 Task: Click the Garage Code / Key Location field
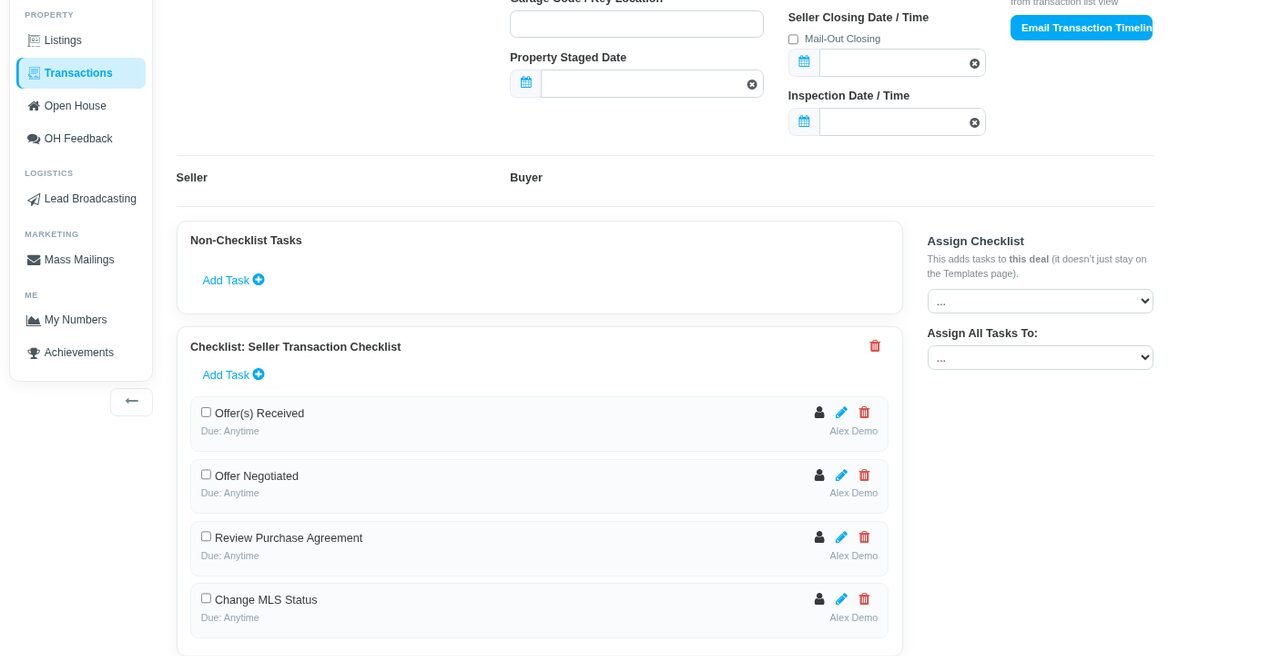(636, 24)
